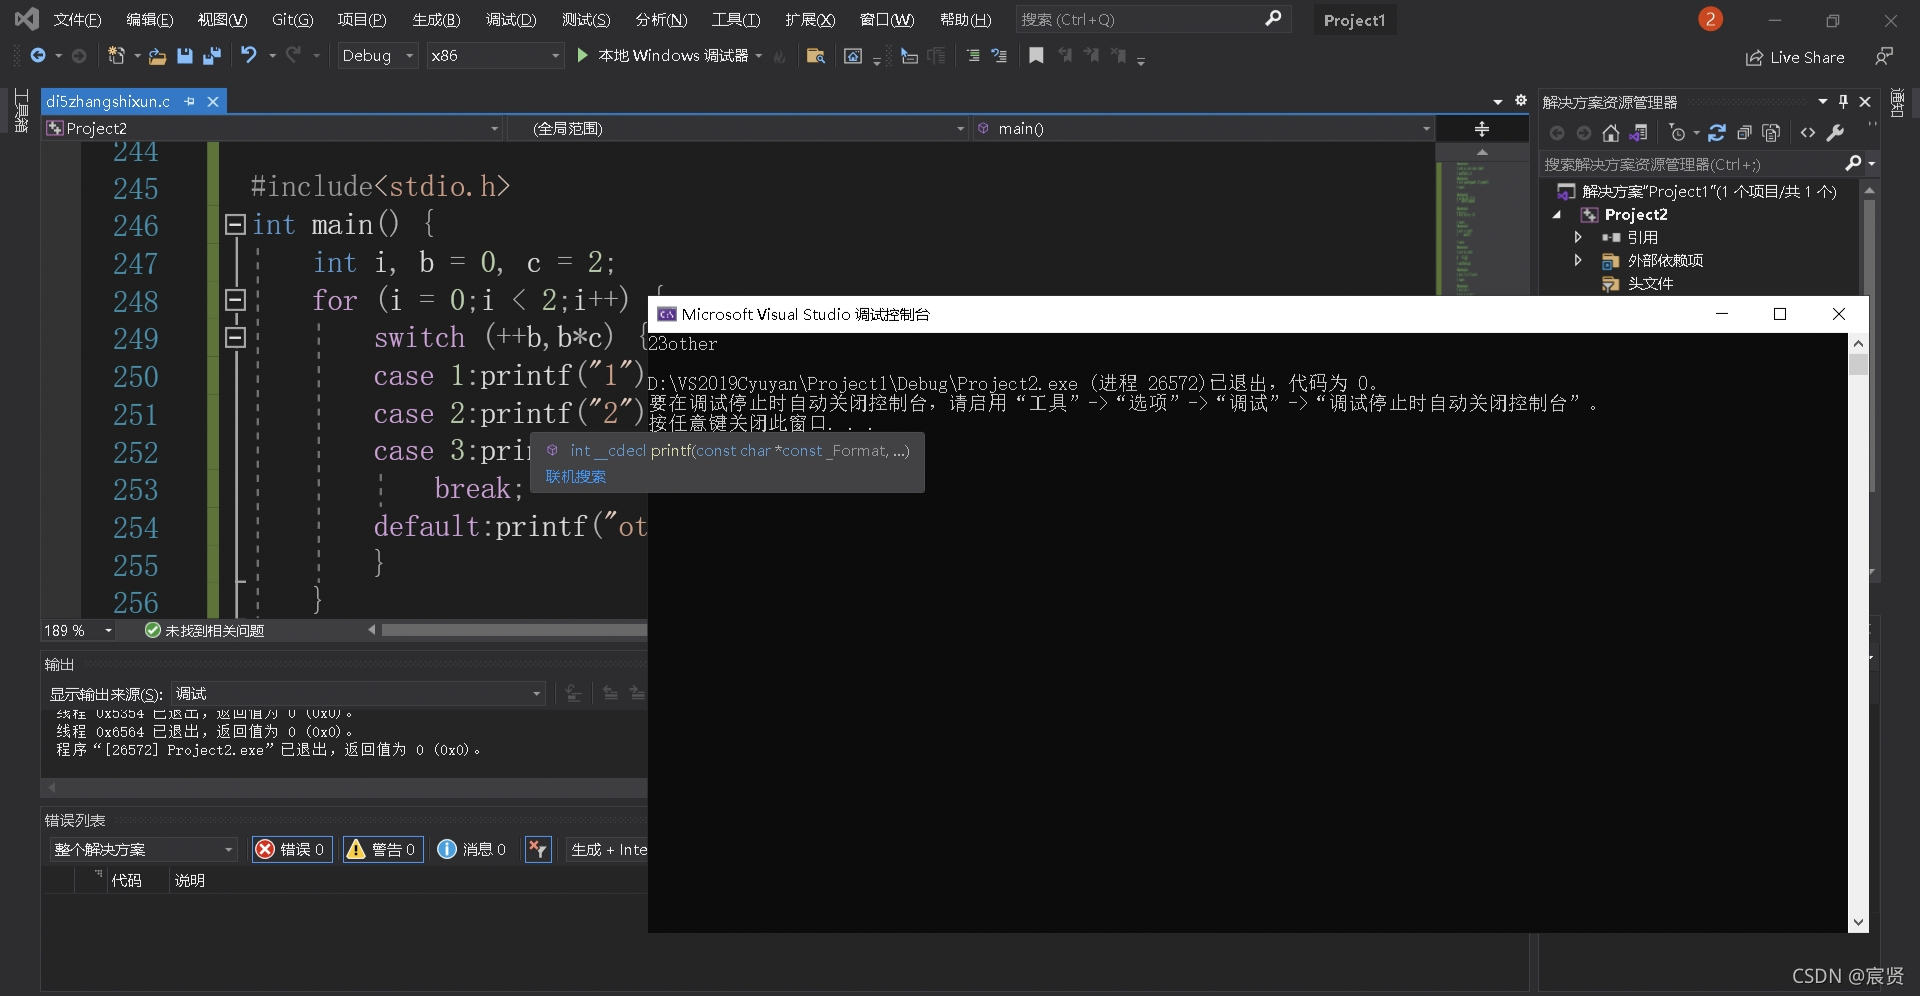The height and width of the screenshot is (996, 1920).
Task: Click the Home icon in Solution Explorer
Action: point(1610,133)
